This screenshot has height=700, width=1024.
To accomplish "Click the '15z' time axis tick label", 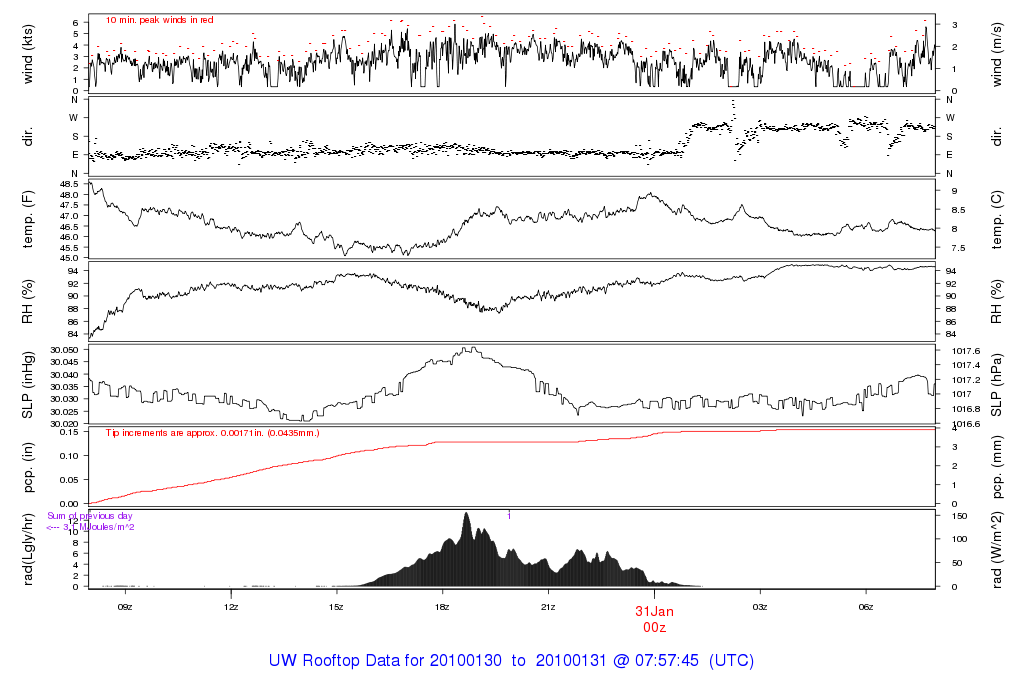I will click(x=336, y=607).
